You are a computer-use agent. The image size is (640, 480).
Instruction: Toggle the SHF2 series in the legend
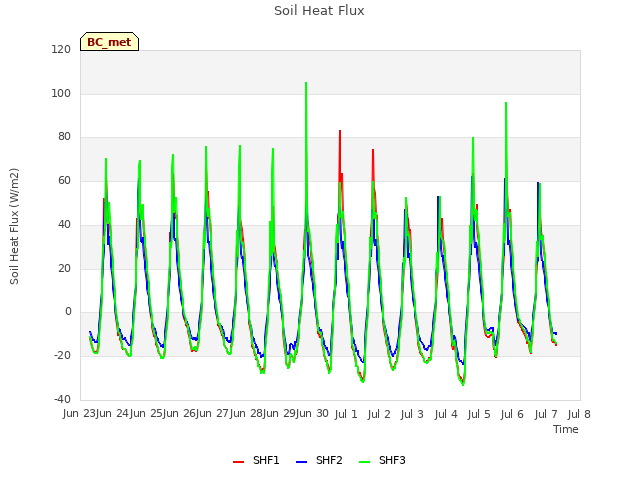click(319, 460)
